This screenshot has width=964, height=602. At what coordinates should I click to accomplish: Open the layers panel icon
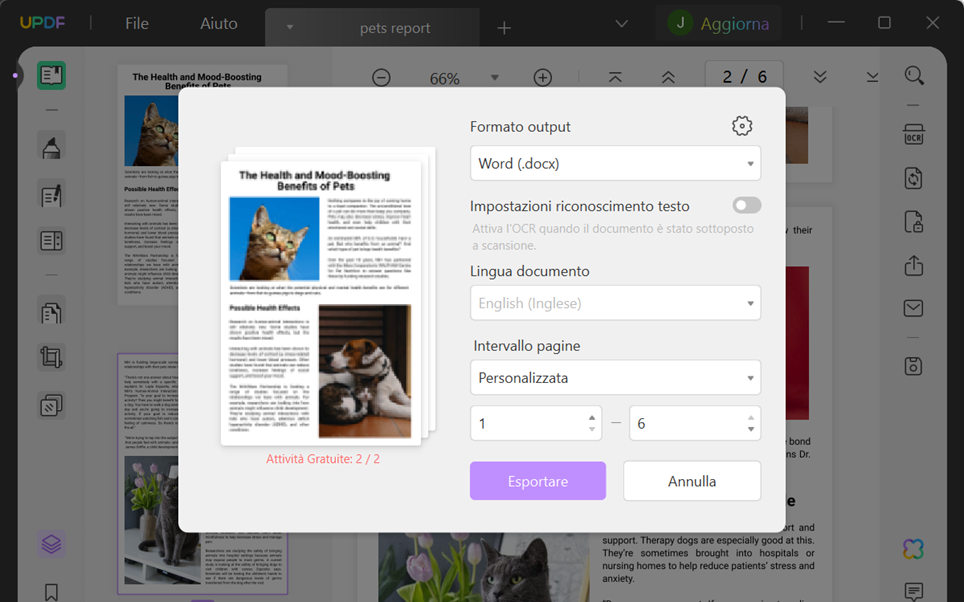coord(51,544)
